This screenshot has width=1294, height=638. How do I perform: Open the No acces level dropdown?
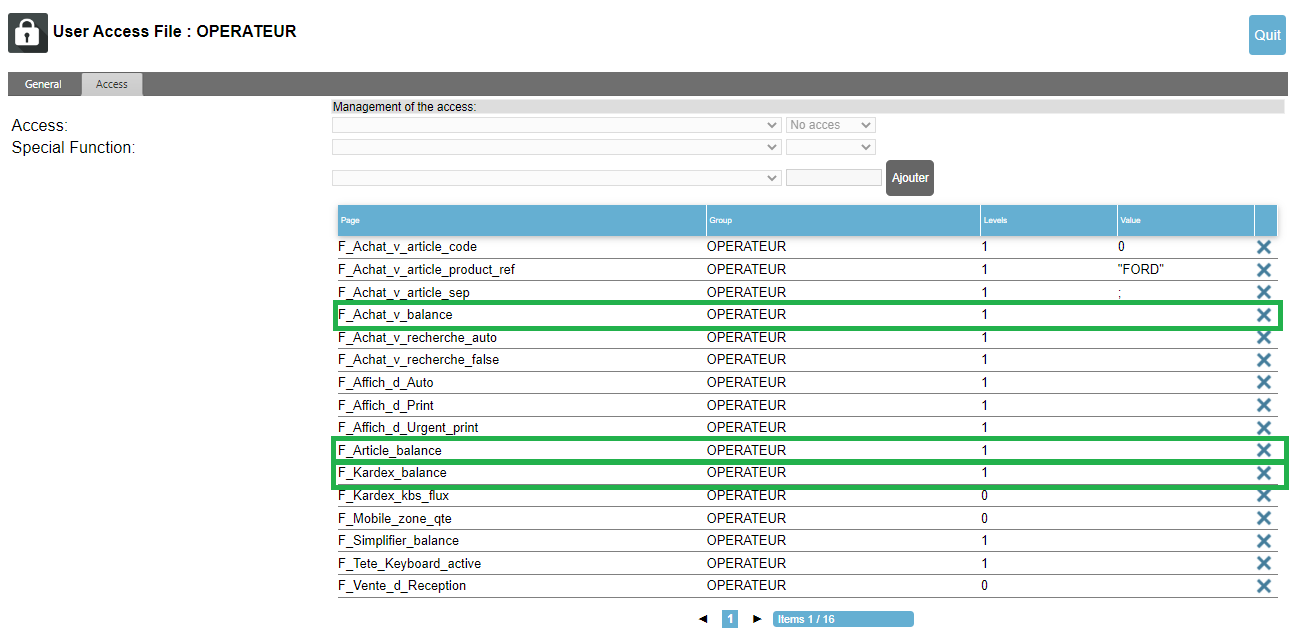(830, 125)
